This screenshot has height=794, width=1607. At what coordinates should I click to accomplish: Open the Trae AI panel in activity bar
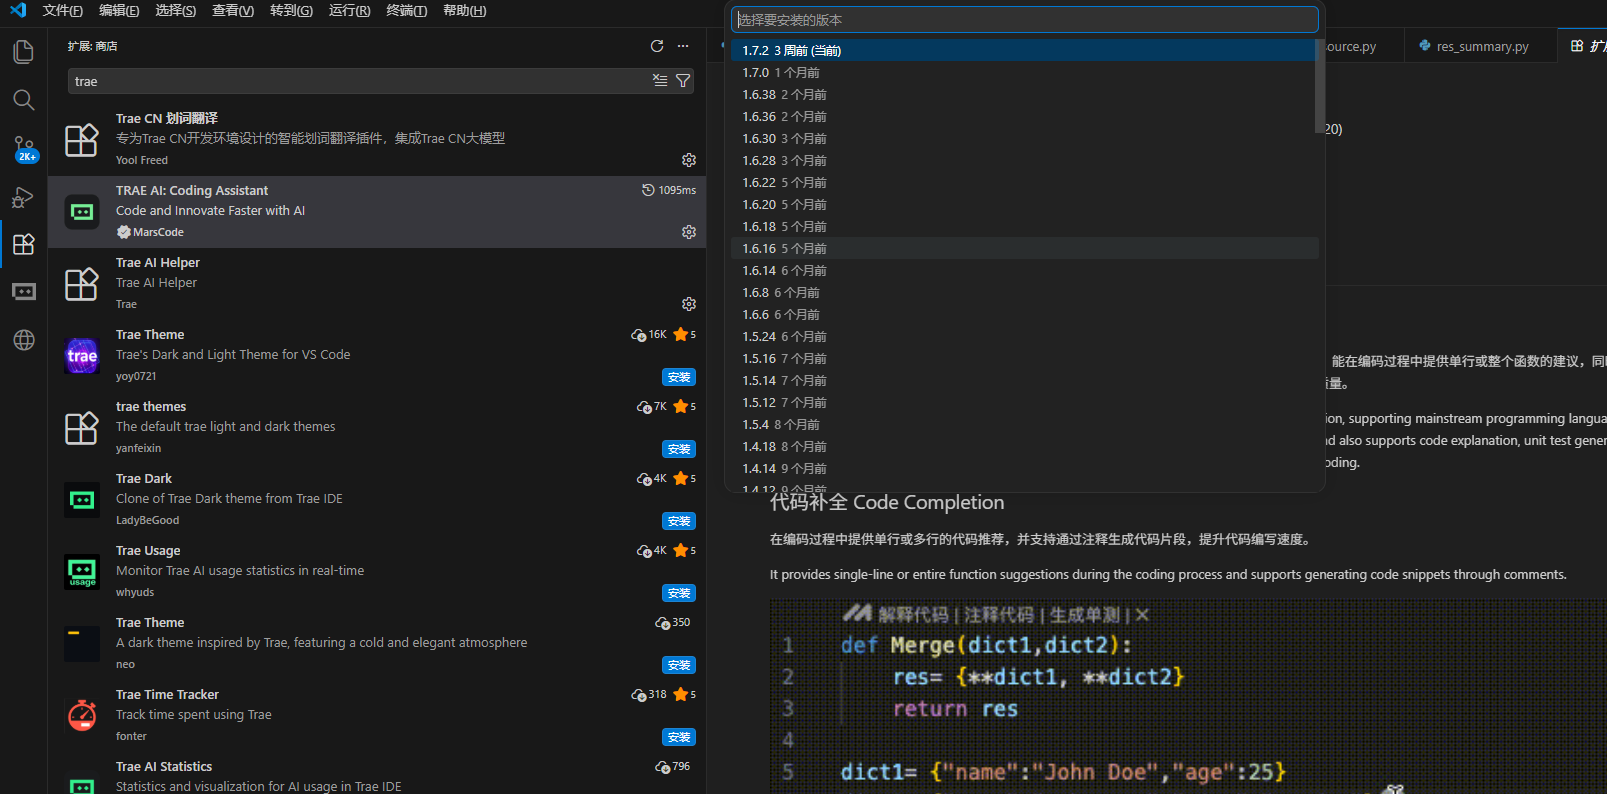[x=23, y=292]
